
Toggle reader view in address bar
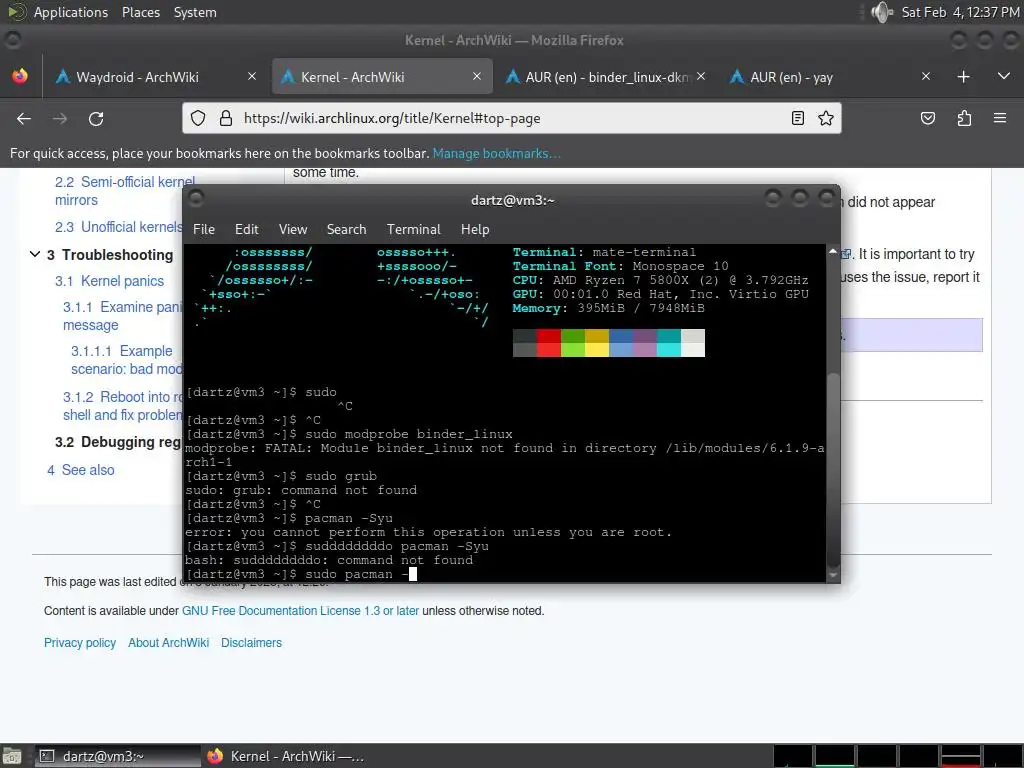pos(797,118)
